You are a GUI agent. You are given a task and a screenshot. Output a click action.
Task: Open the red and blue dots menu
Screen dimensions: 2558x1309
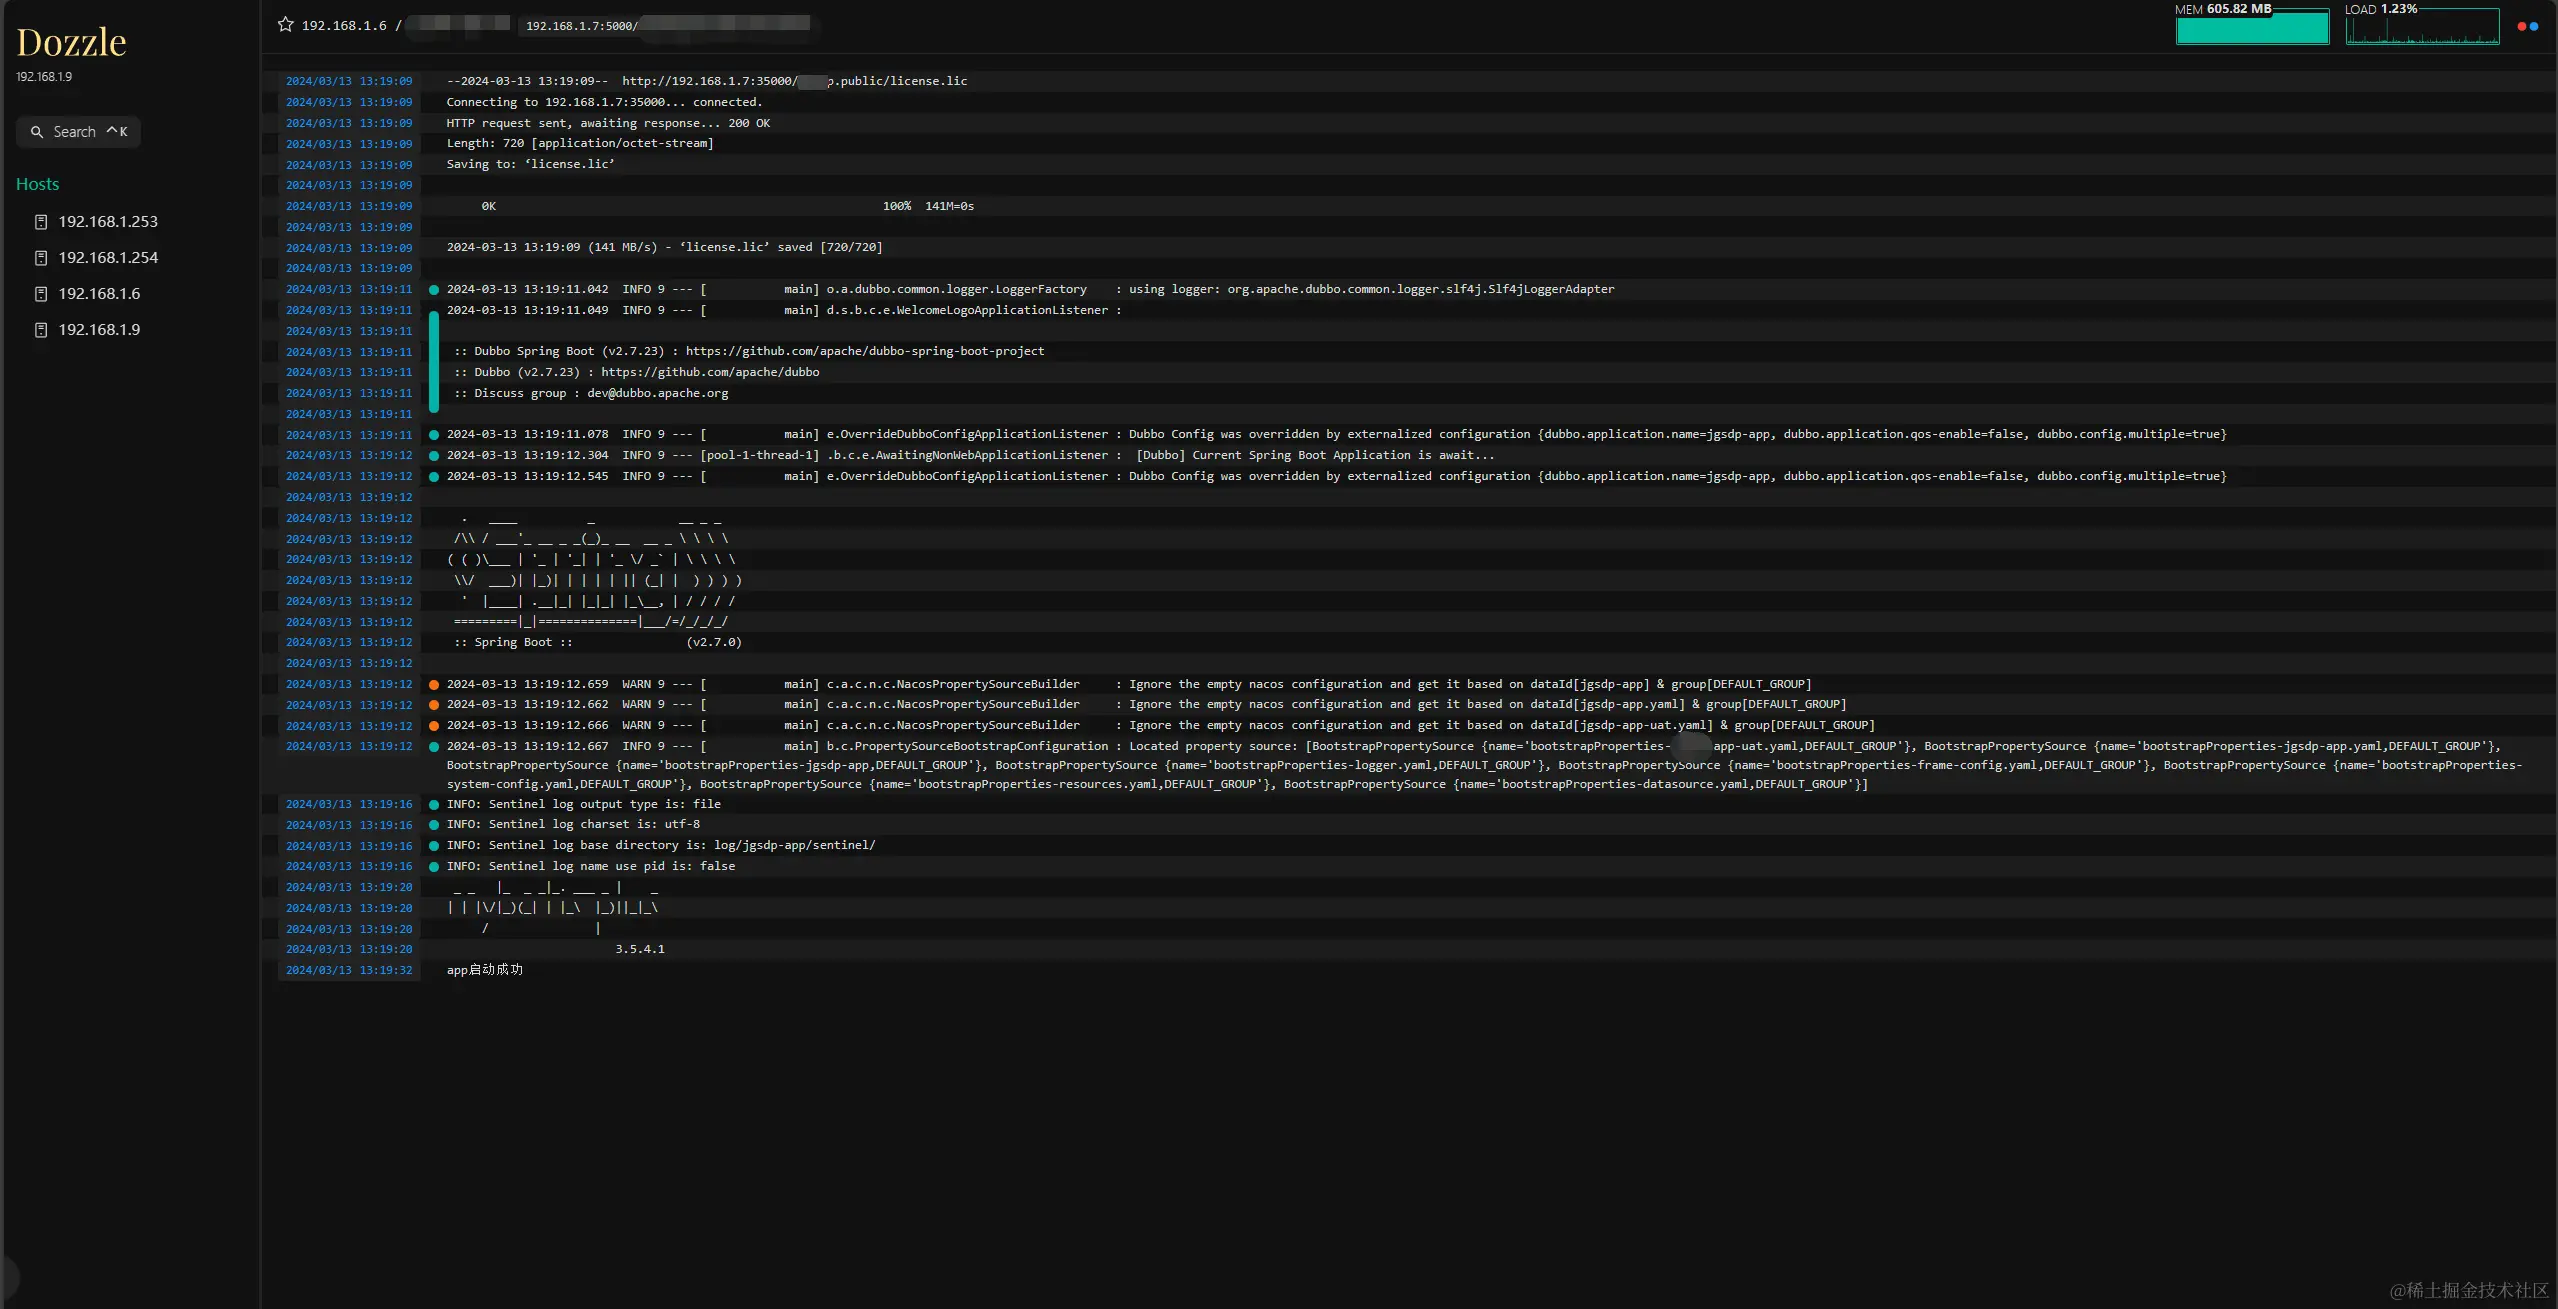(2527, 27)
